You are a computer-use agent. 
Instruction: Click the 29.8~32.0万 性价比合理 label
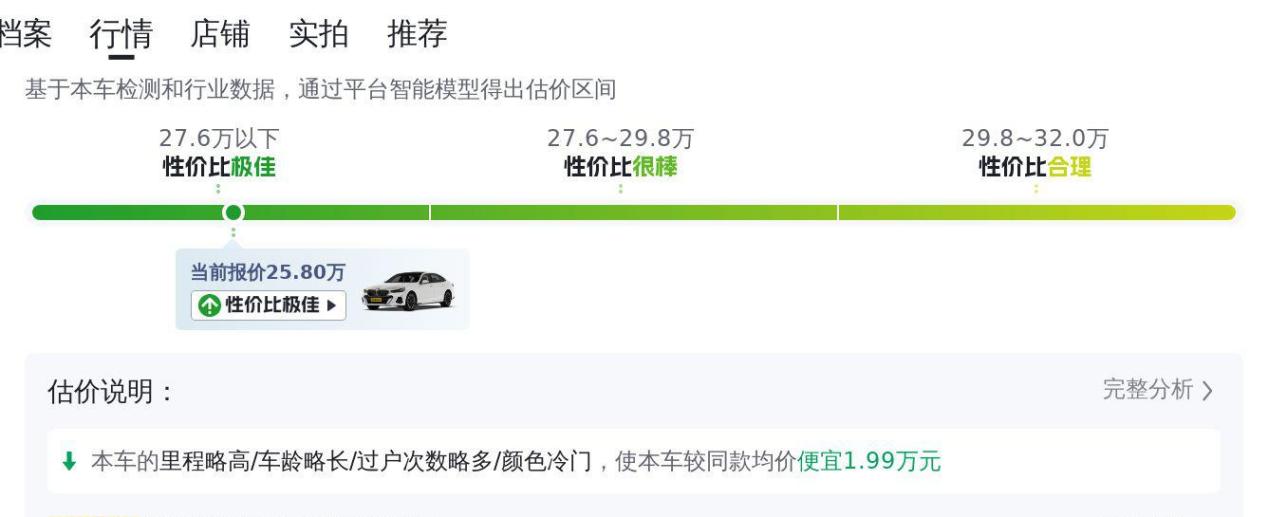(x=1035, y=153)
